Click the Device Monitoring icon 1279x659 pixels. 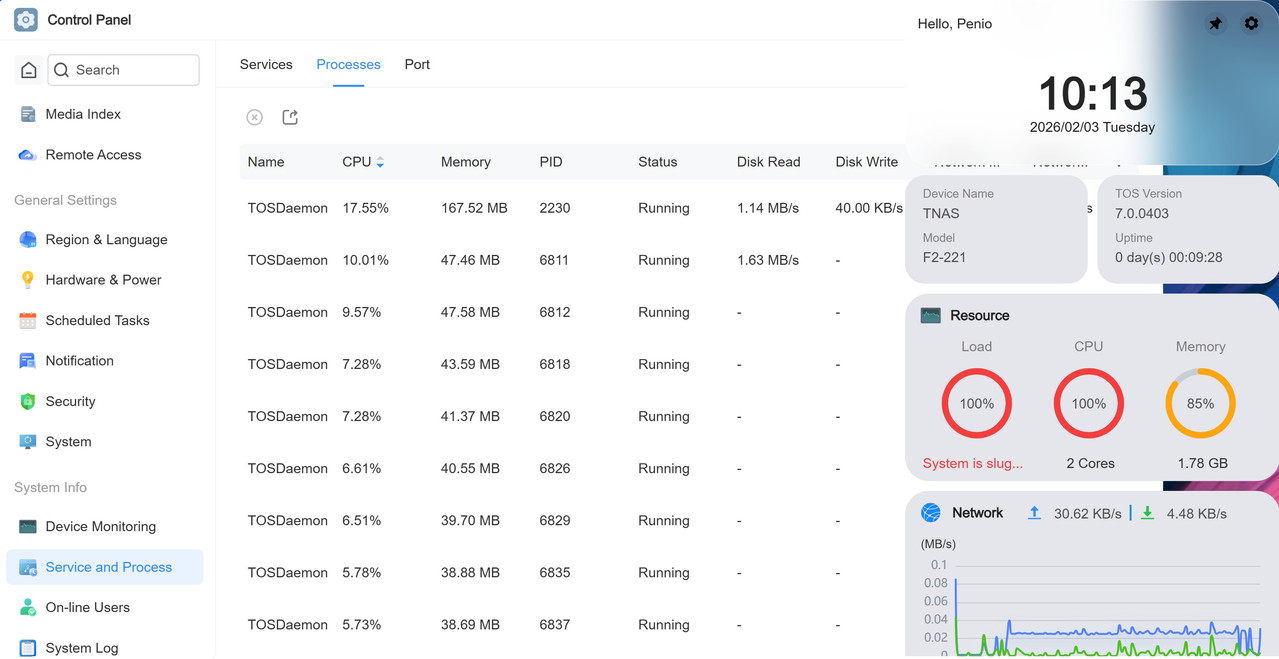tap(28, 527)
